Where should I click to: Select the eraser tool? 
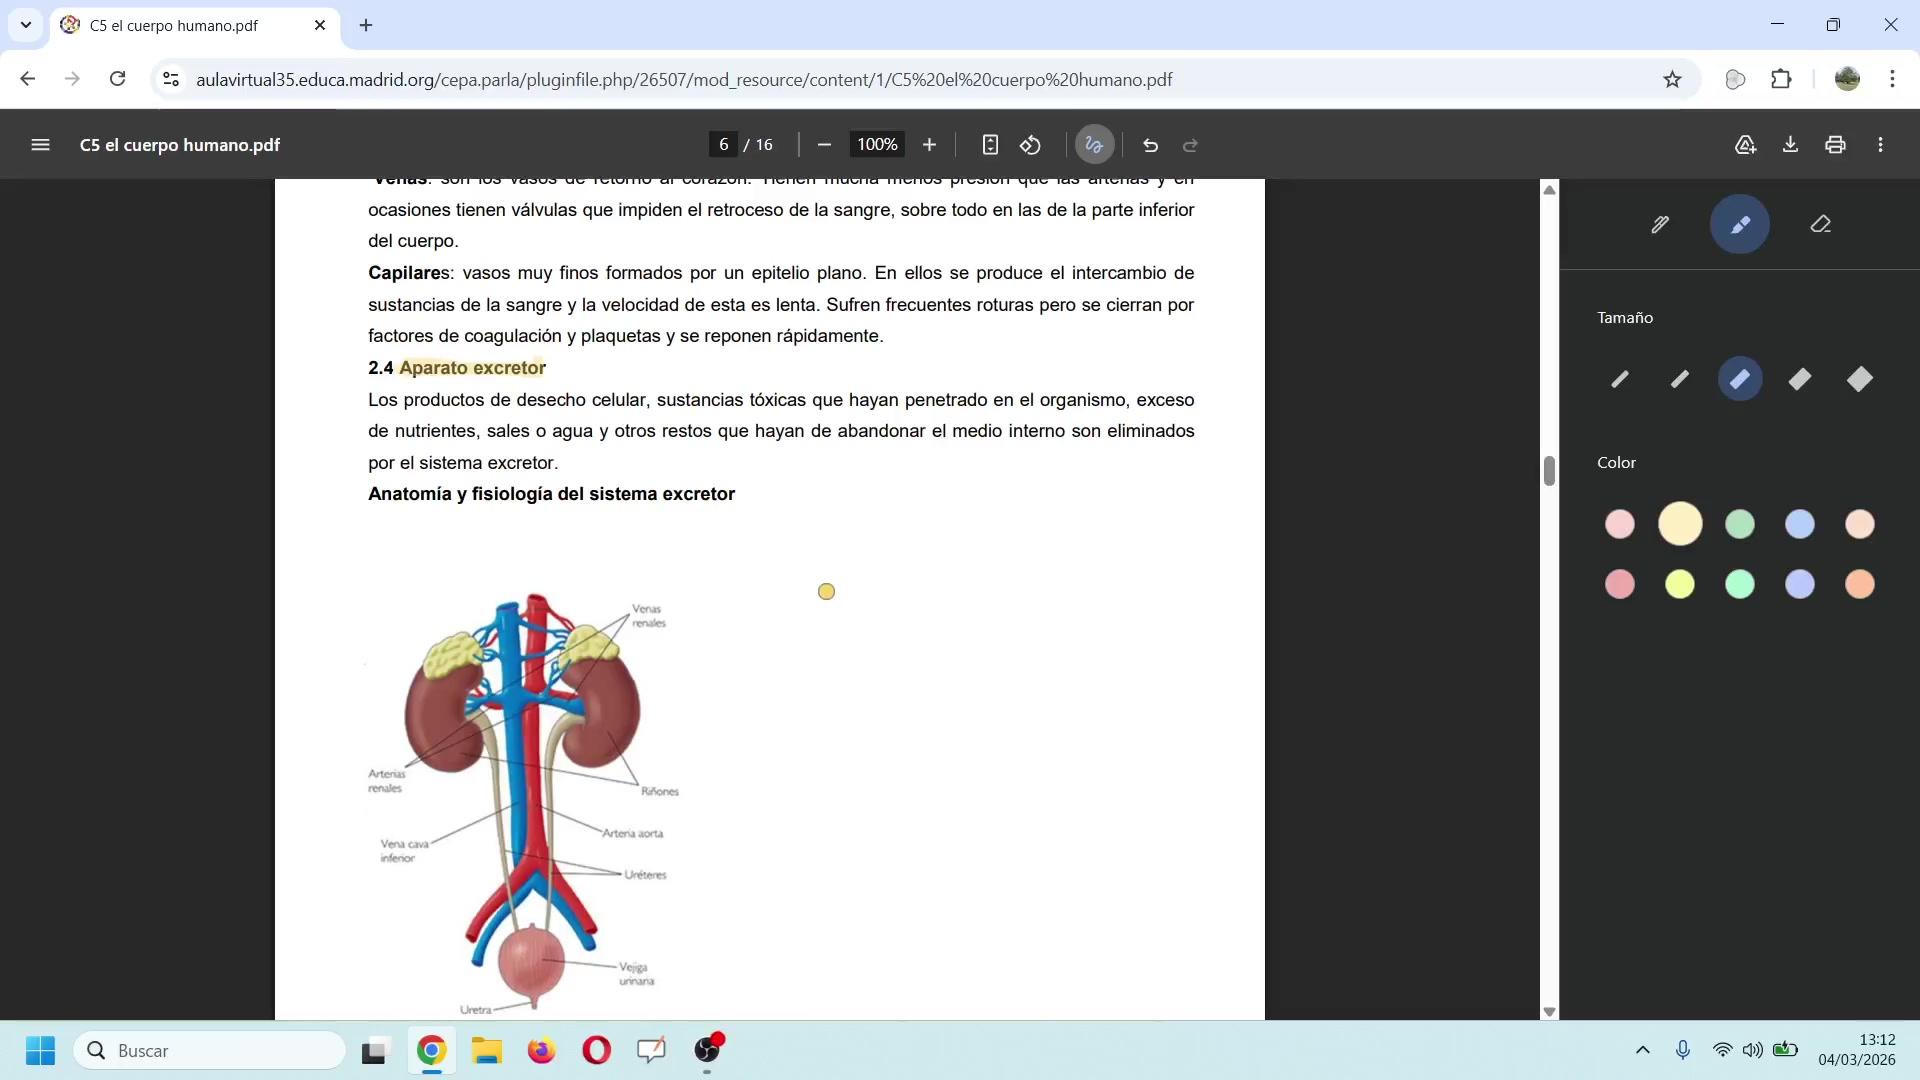click(x=1820, y=224)
